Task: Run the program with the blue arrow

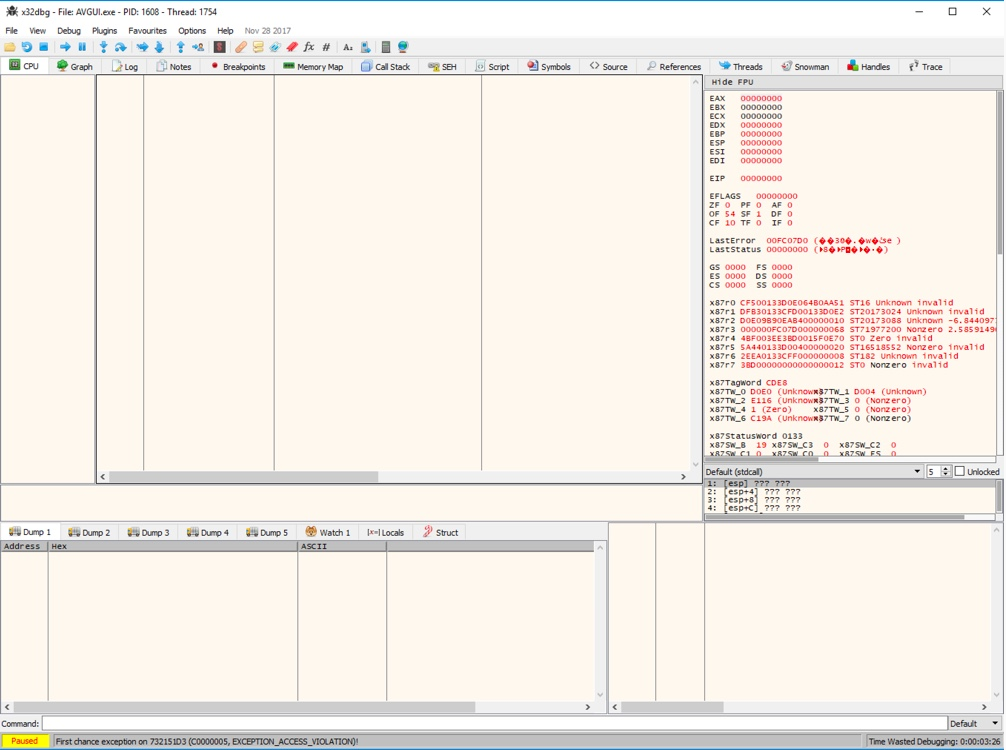Action: [65, 46]
